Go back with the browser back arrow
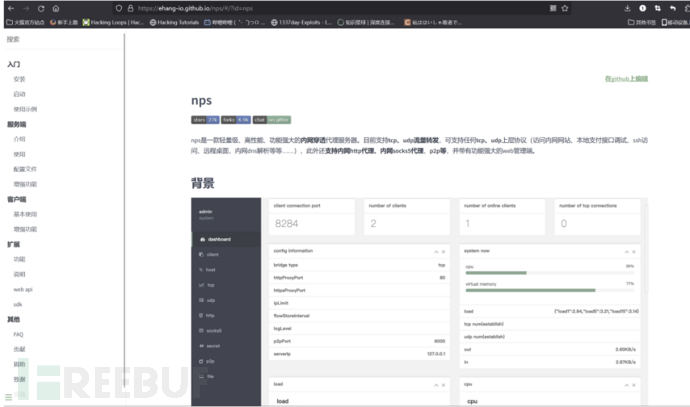 [x=11, y=8]
